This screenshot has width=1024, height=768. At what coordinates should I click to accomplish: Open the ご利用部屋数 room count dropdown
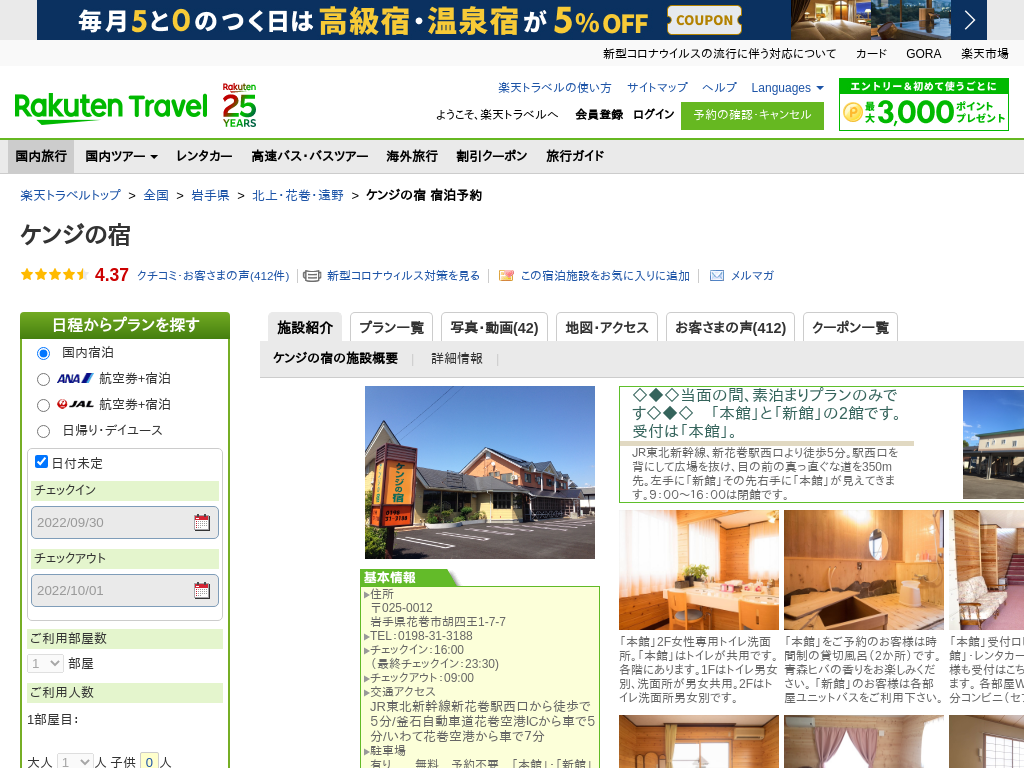[x=45, y=664]
